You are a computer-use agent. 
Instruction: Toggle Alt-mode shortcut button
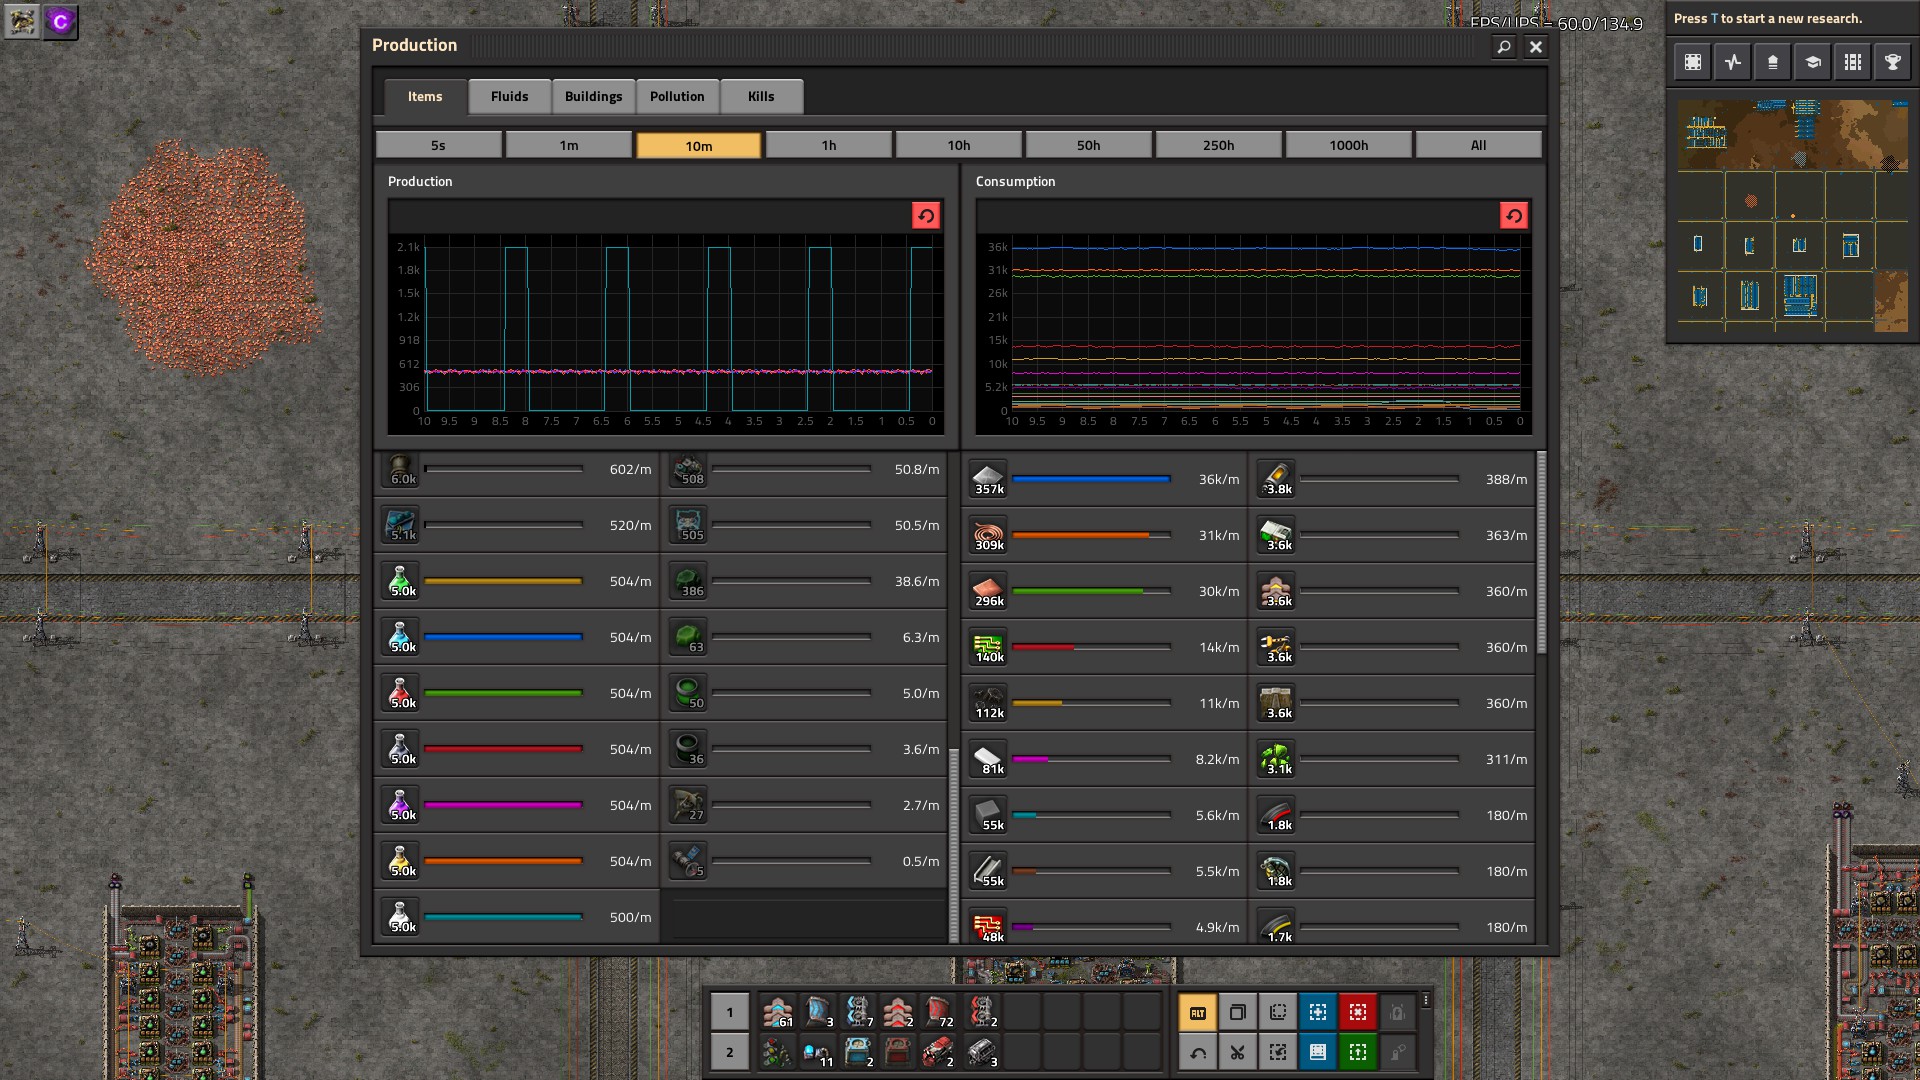click(1198, 1013)
